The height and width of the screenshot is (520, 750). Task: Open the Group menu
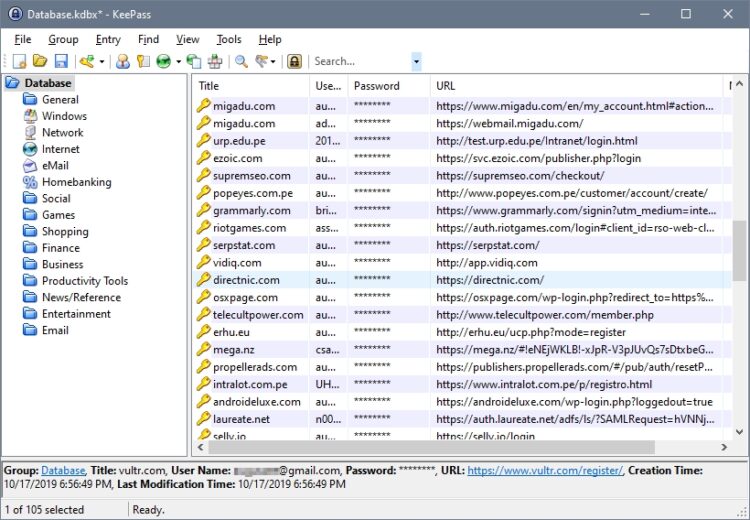click(63, 39)
